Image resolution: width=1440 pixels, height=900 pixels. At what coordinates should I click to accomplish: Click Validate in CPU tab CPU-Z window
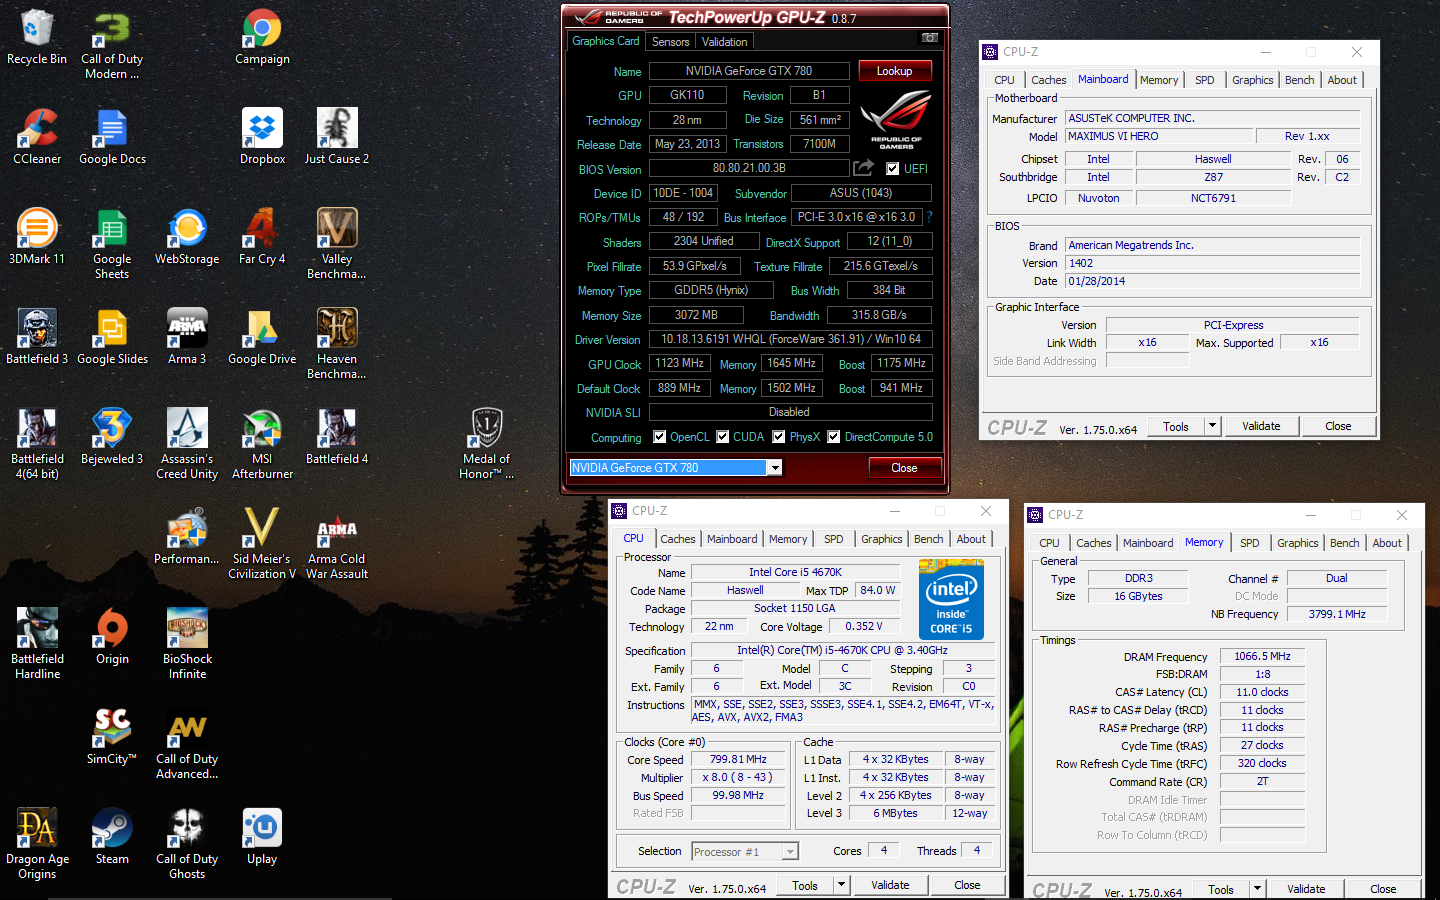(890, 885)
